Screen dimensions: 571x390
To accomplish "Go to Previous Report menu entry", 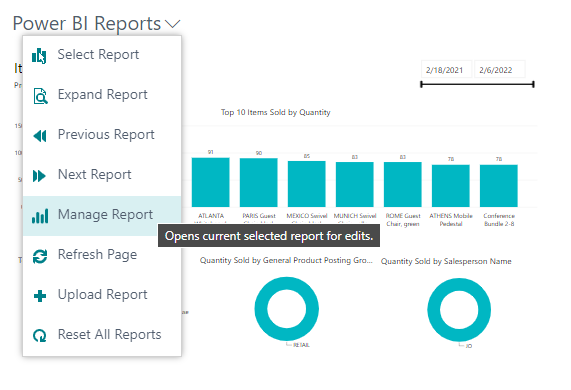I will 102,136.
